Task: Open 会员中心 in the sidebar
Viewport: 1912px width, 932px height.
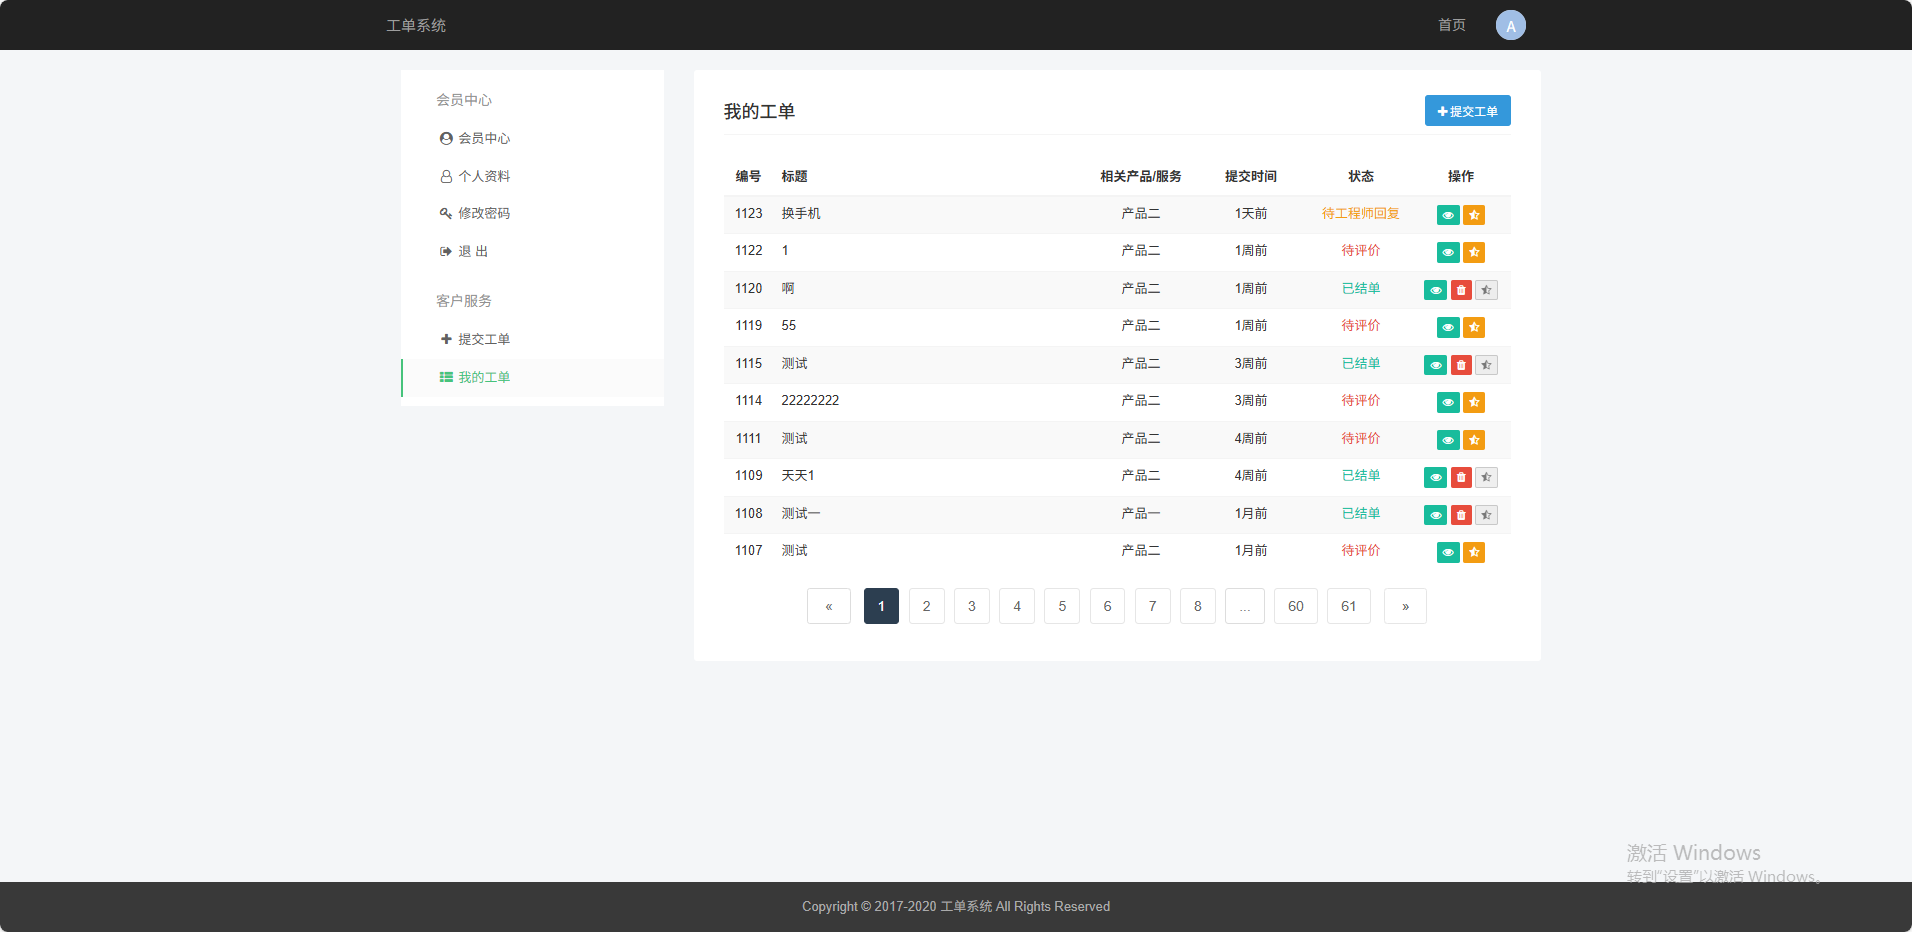Action: (x=483, y=138)
